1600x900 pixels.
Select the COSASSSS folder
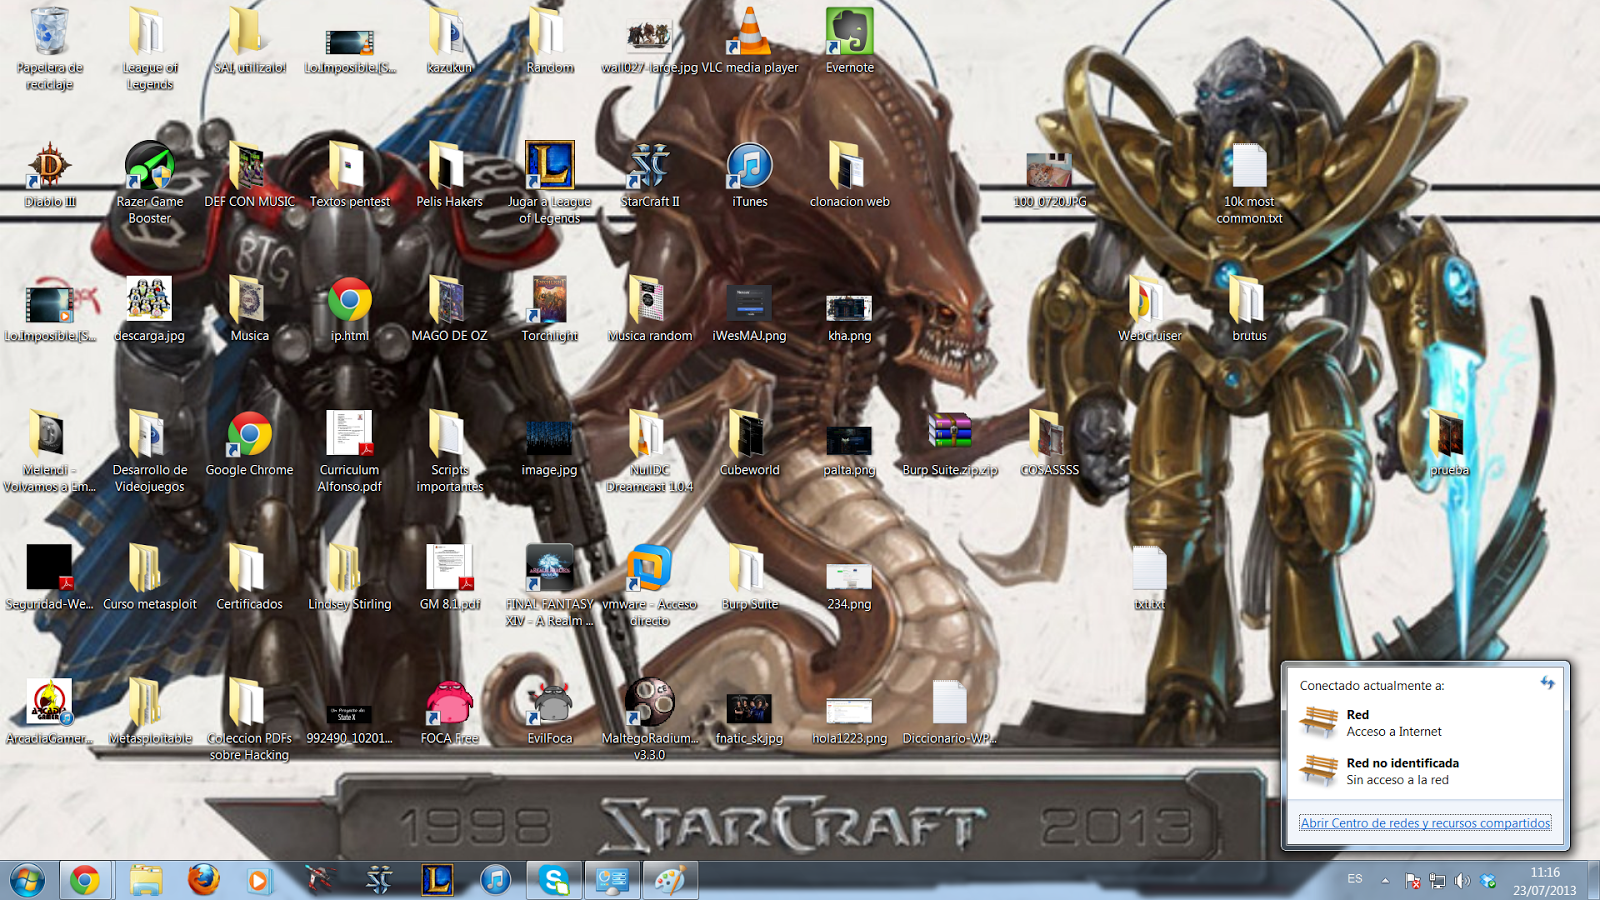(x=1050, y=443)
